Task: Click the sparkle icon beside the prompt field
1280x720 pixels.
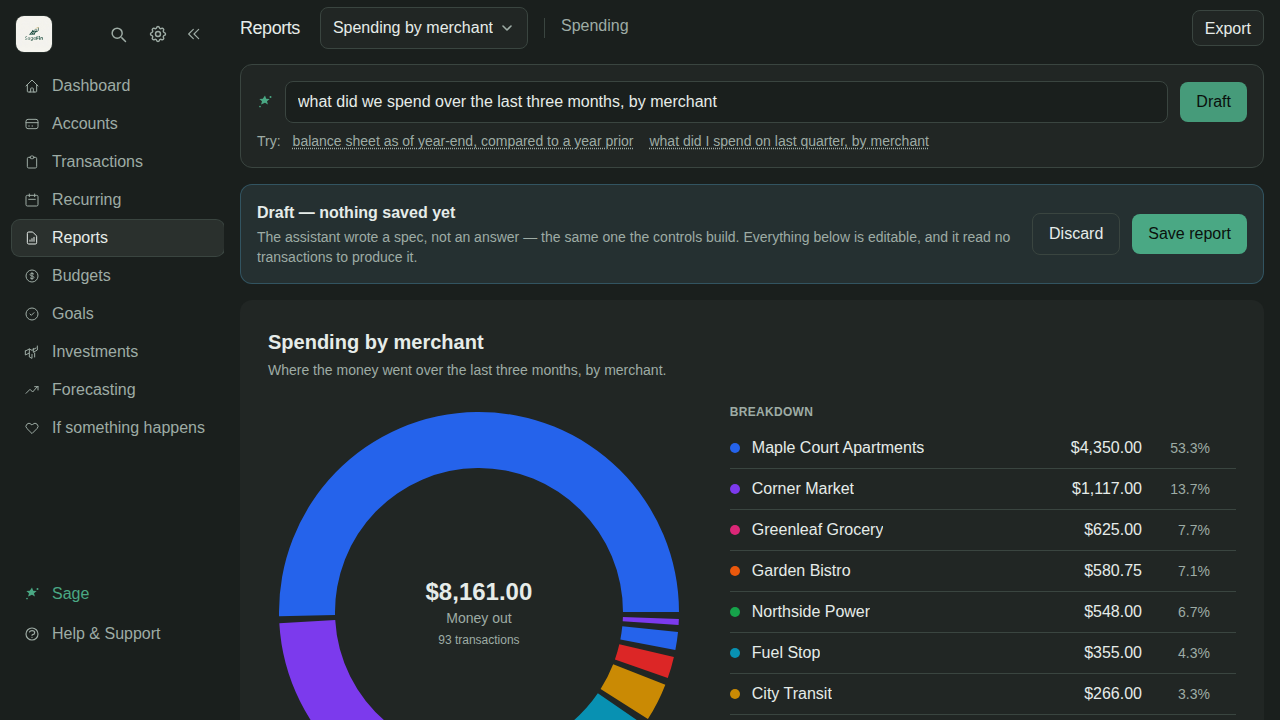Action: click(x=265, y=101)
